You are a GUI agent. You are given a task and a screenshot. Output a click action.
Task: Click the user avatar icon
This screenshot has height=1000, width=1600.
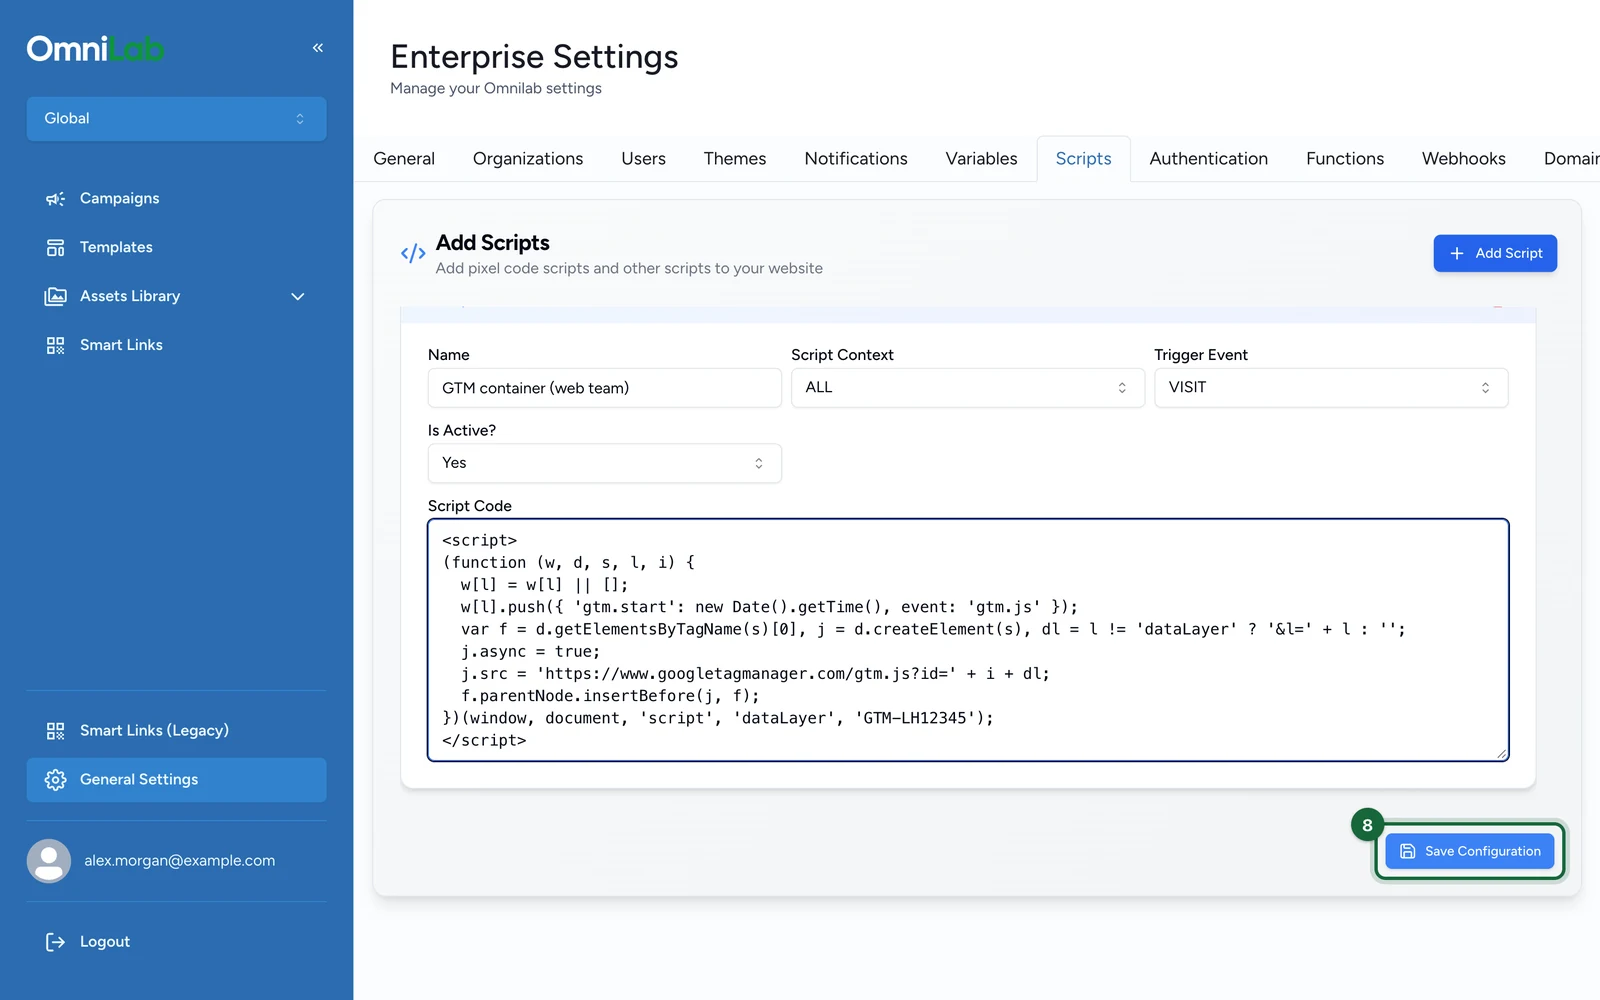pos(49,861)
